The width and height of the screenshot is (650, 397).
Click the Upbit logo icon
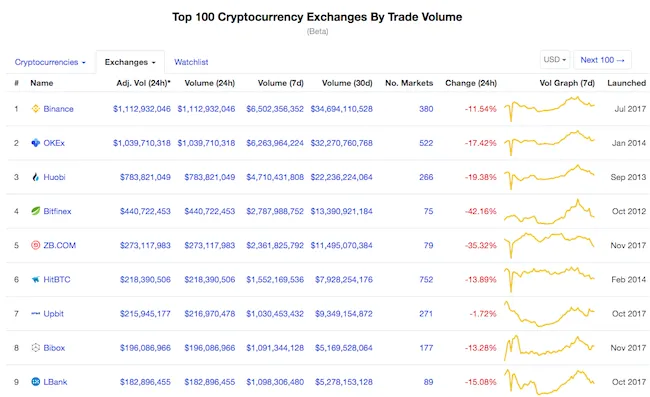[x=36, y=314]
